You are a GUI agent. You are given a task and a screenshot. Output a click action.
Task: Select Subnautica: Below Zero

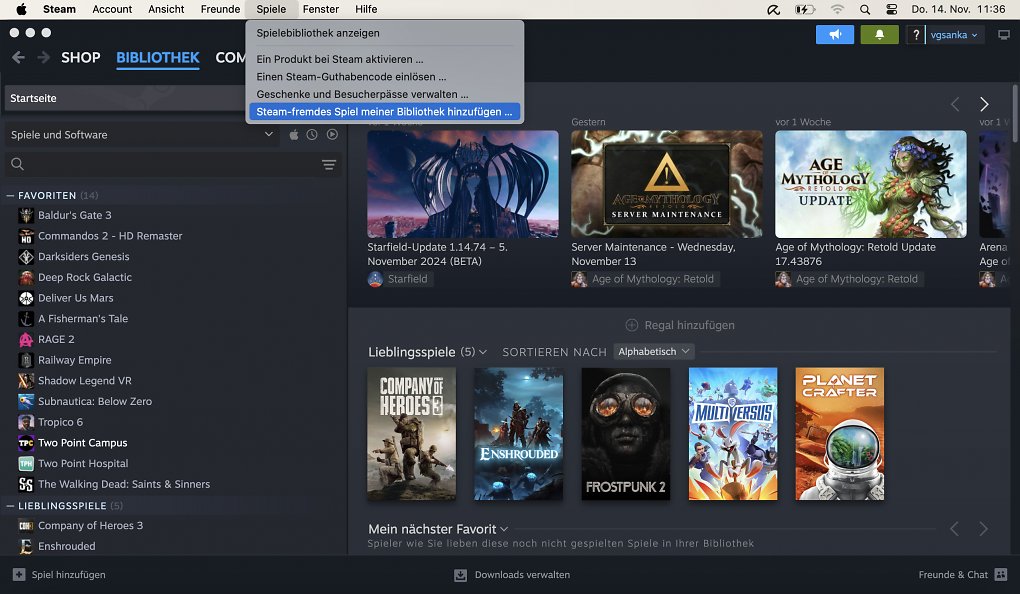tap(95, 401)
